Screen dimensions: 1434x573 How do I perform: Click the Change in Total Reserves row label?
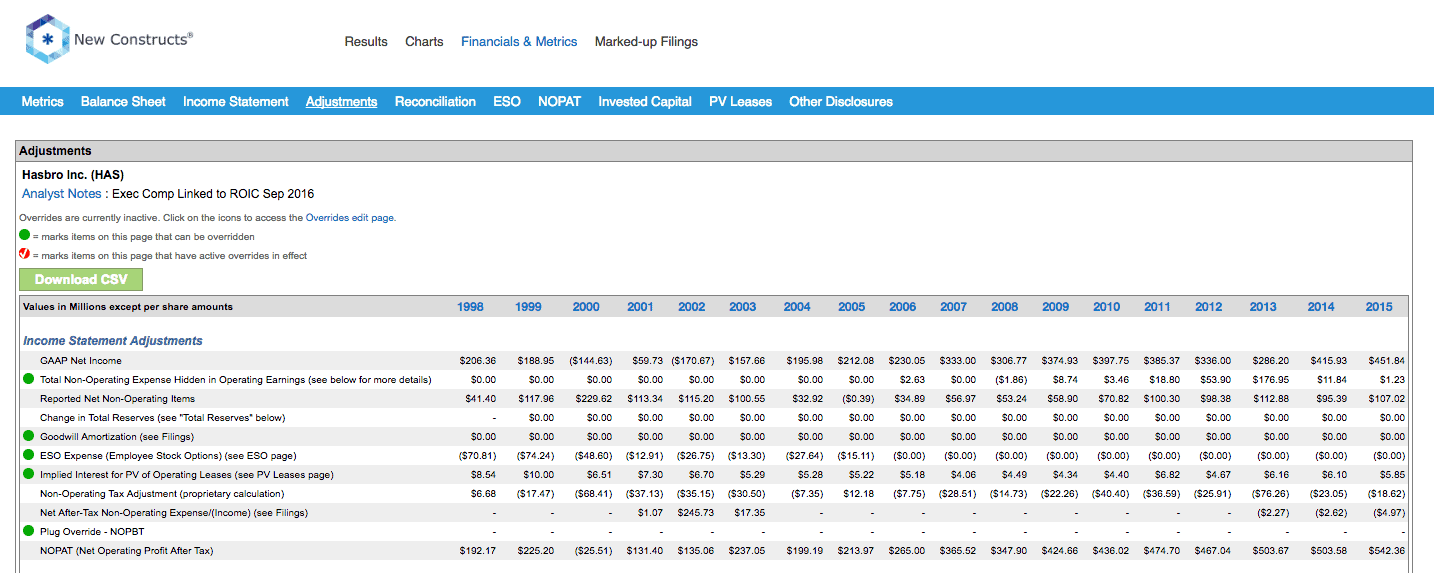[162, 418]
